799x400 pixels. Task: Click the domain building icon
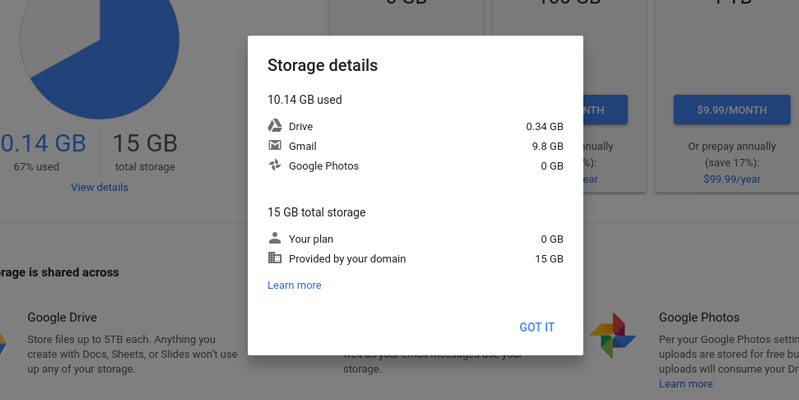[x=275, y=258]
